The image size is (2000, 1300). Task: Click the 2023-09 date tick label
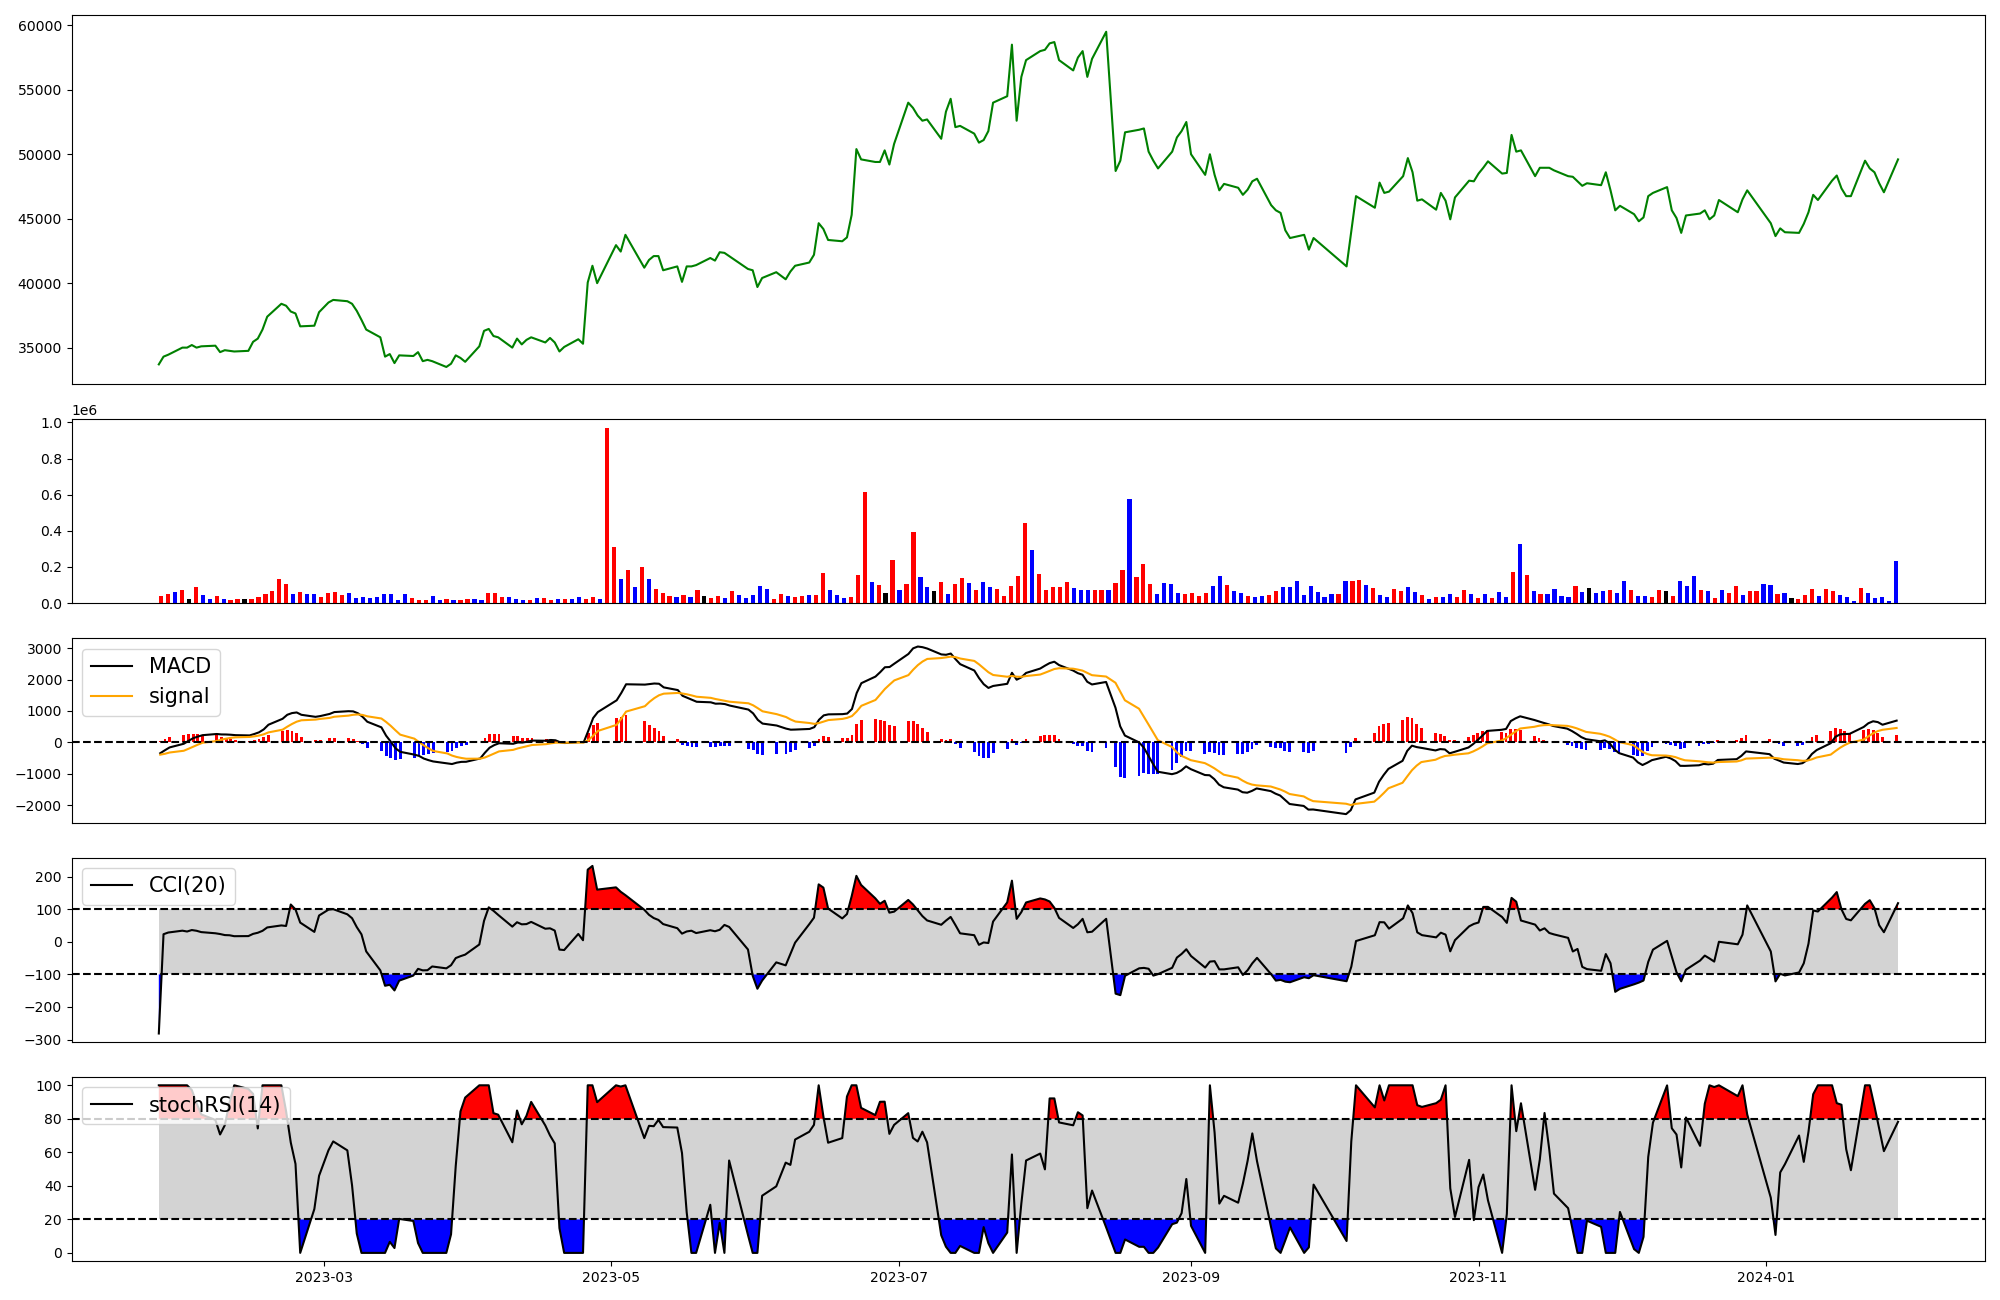(1190, 1277)
